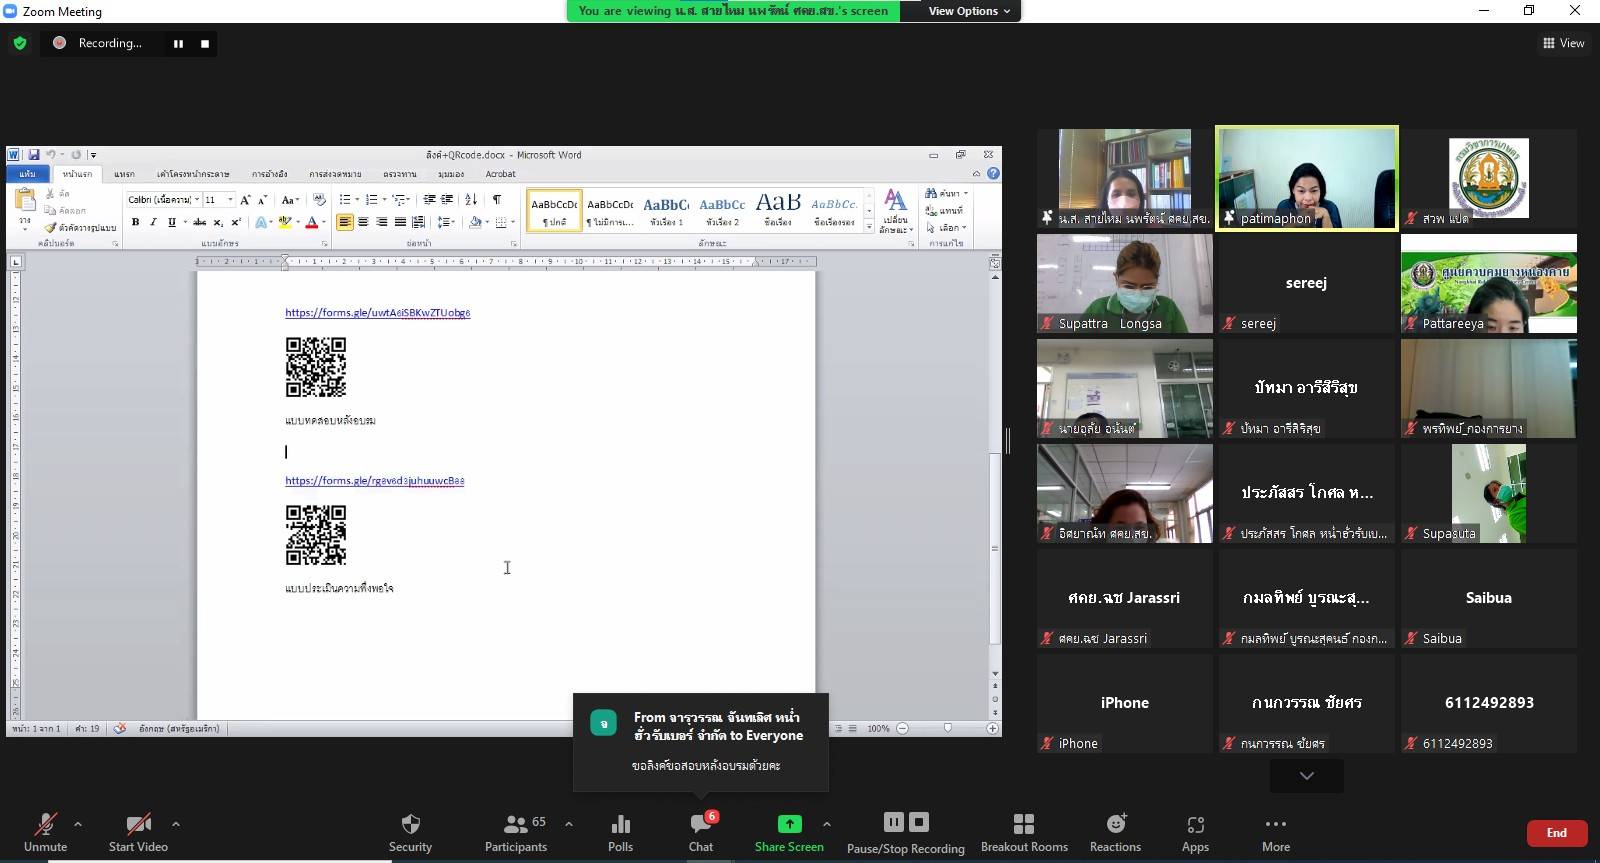Unmute the microphone
This screenshot has width=1600, height=863.
45,833
